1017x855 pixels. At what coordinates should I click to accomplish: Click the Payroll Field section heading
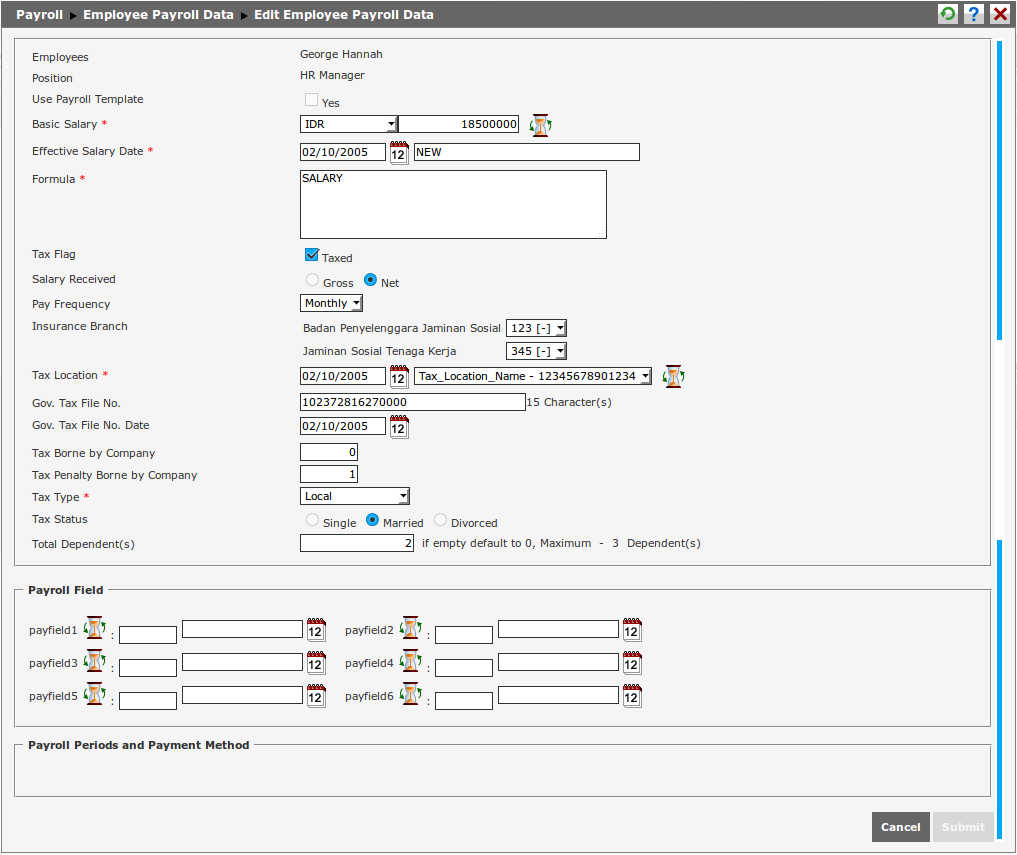click(66, 590)
